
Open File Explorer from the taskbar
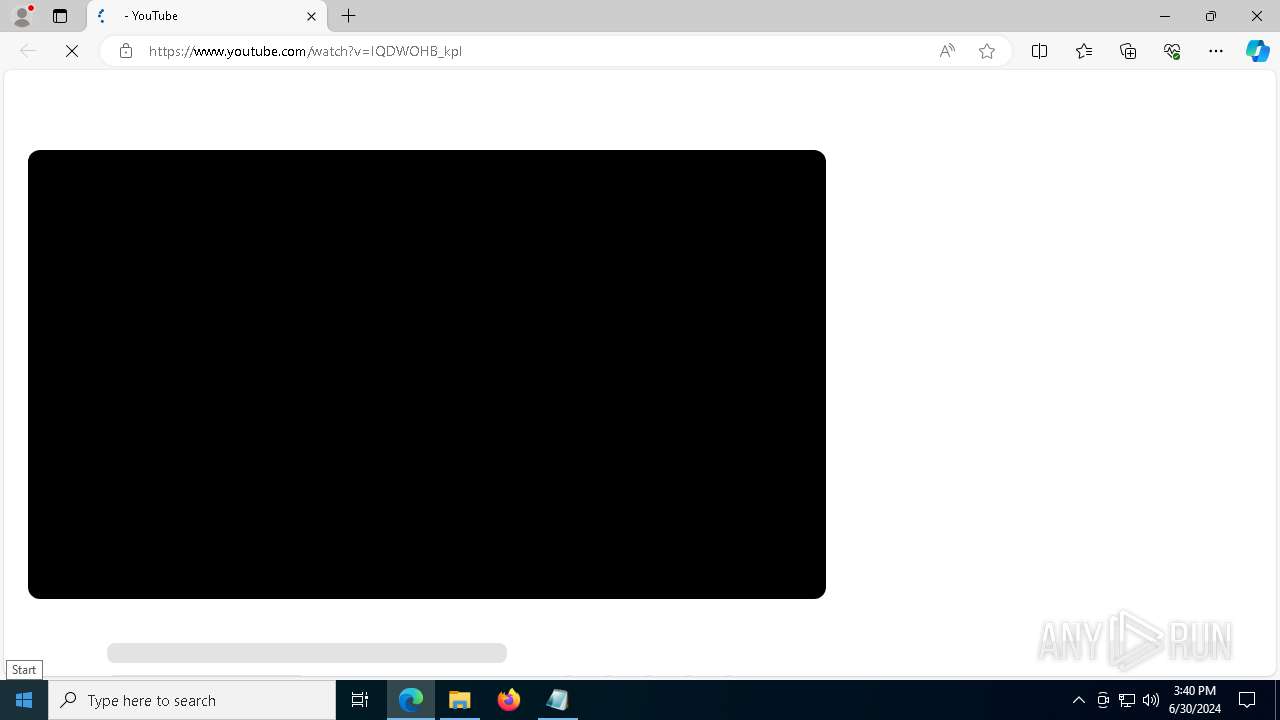coord(460,700)
